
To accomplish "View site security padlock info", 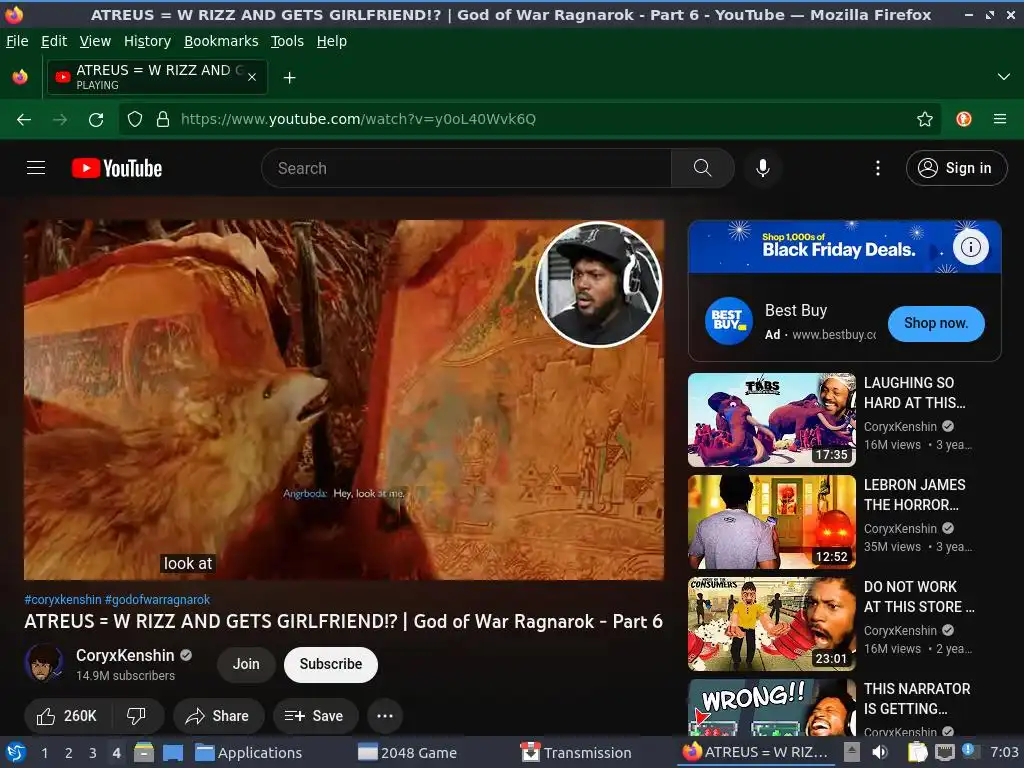I will pos(163,119).
